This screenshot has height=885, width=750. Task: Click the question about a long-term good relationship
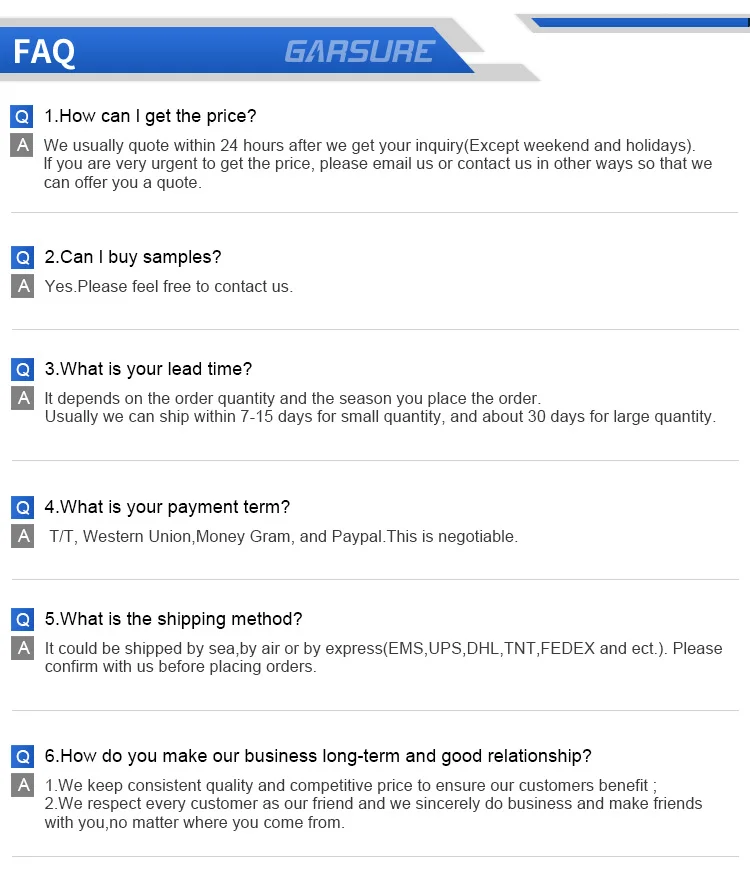click(x=318, y=756)
